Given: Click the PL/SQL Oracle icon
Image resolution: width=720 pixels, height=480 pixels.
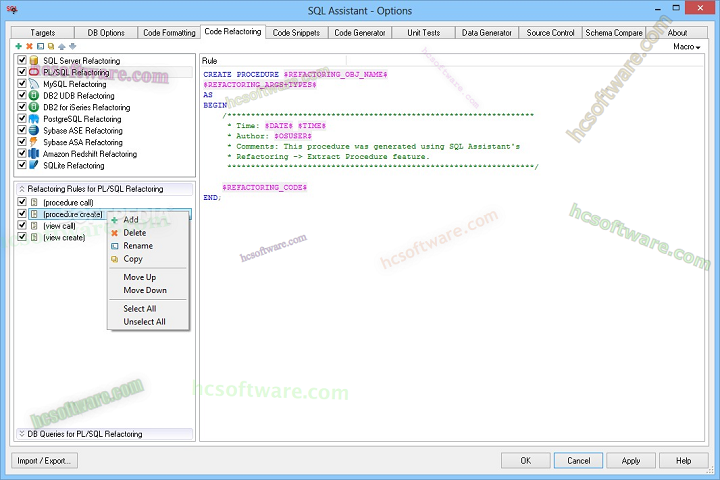Looking at the screenshot, I should (x=34, y=72).
